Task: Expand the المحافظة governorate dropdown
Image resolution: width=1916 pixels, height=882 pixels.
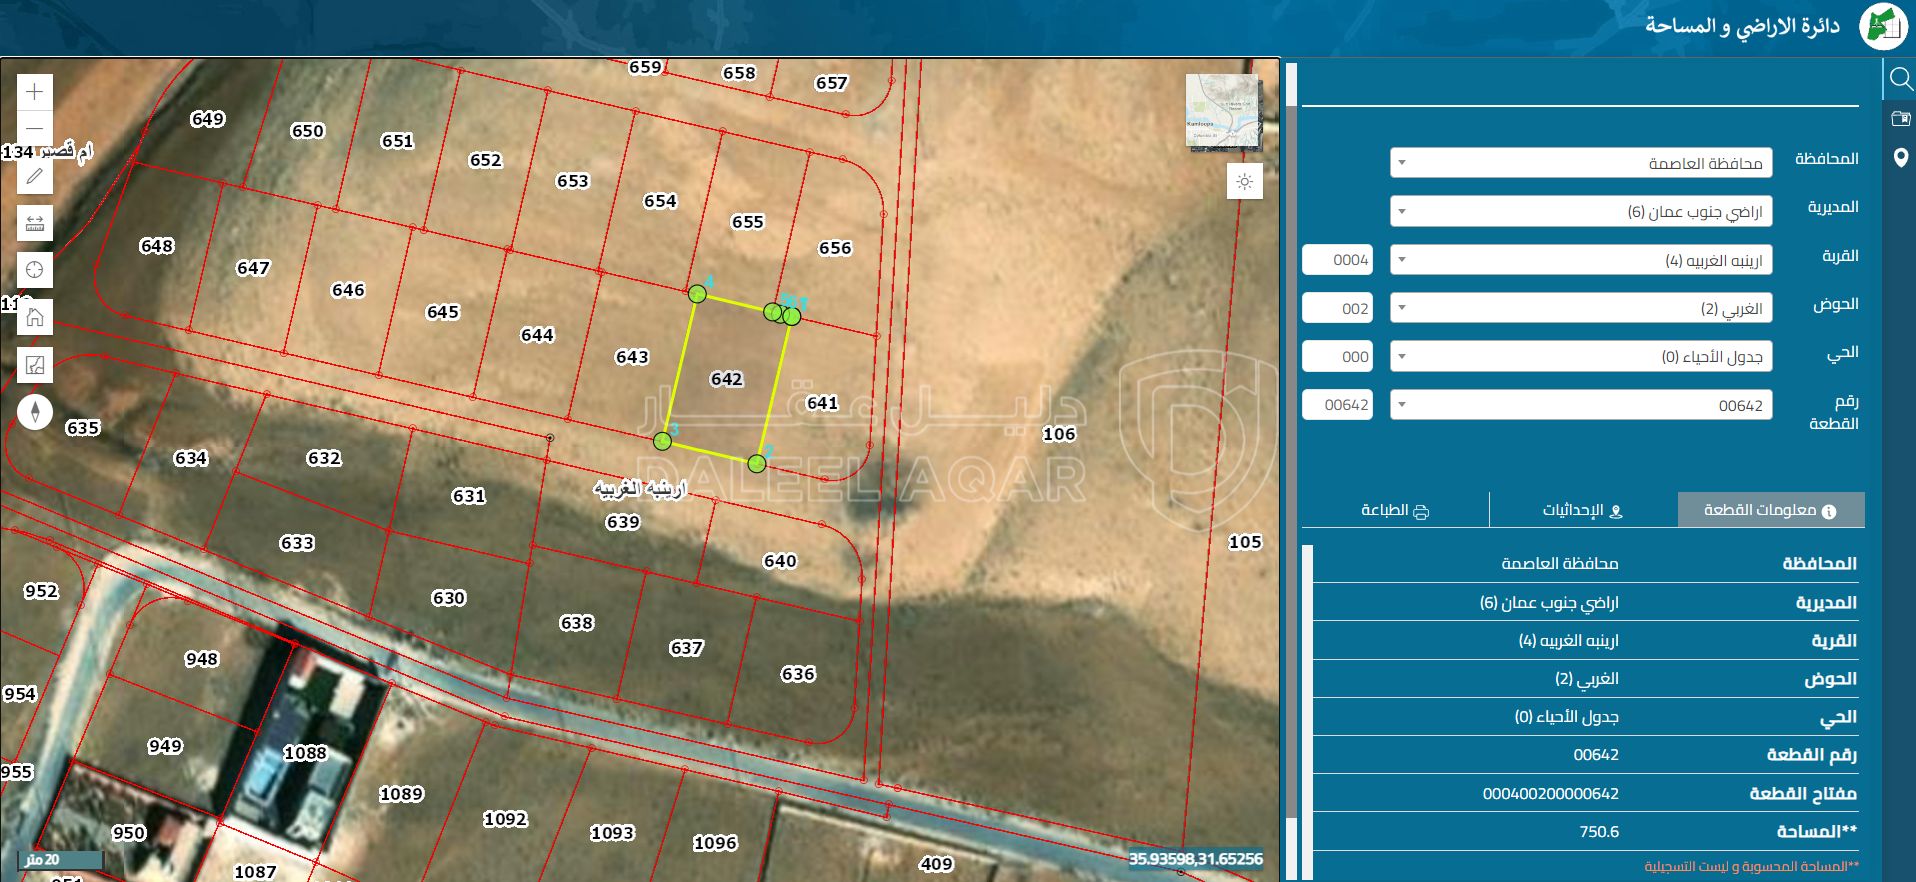Action: click(x=1581, y=163)
